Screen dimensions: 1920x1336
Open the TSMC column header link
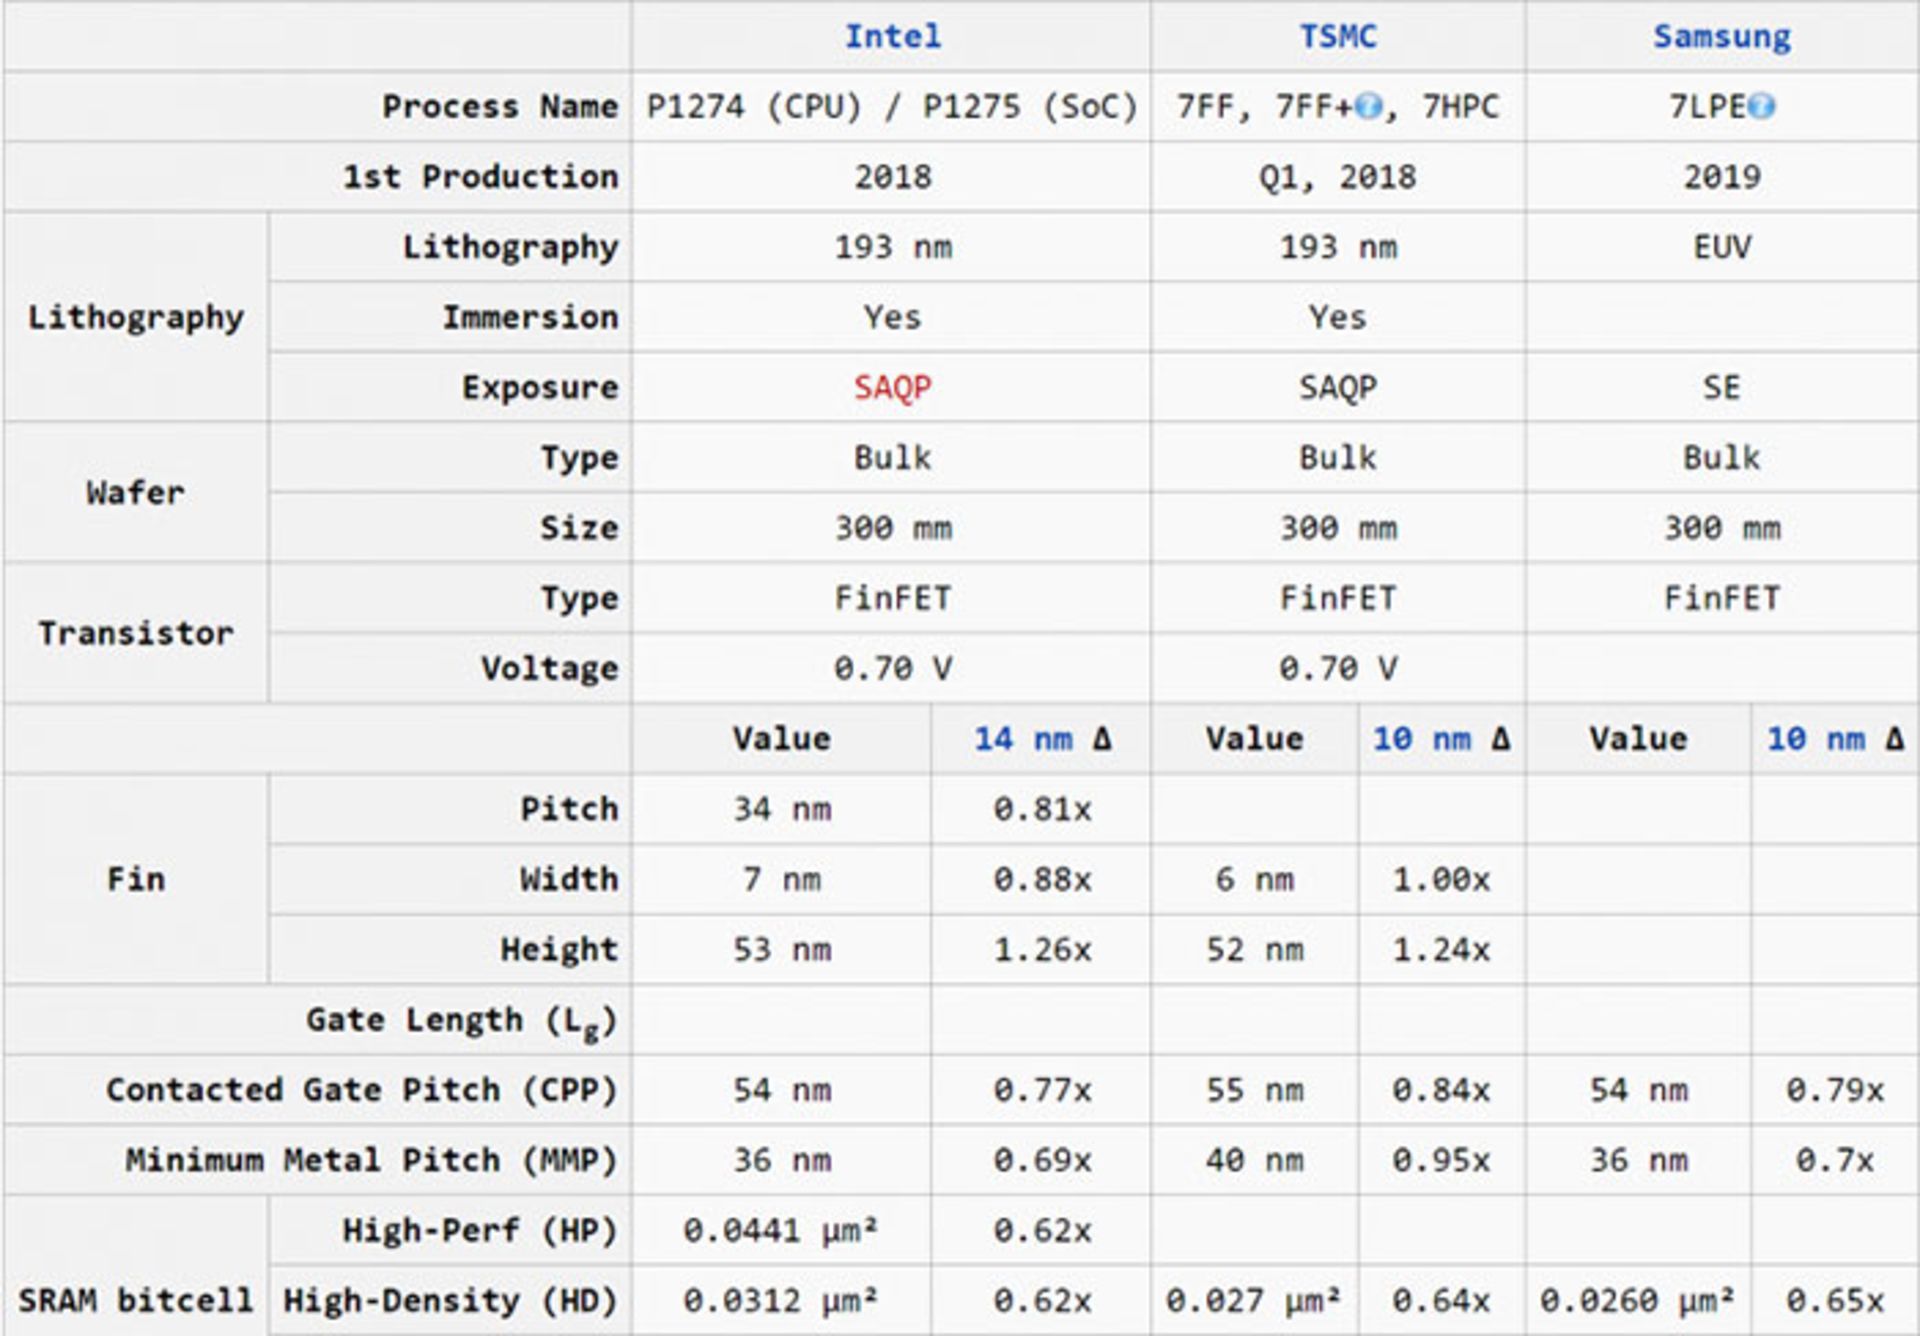[x=1338, y=37]
